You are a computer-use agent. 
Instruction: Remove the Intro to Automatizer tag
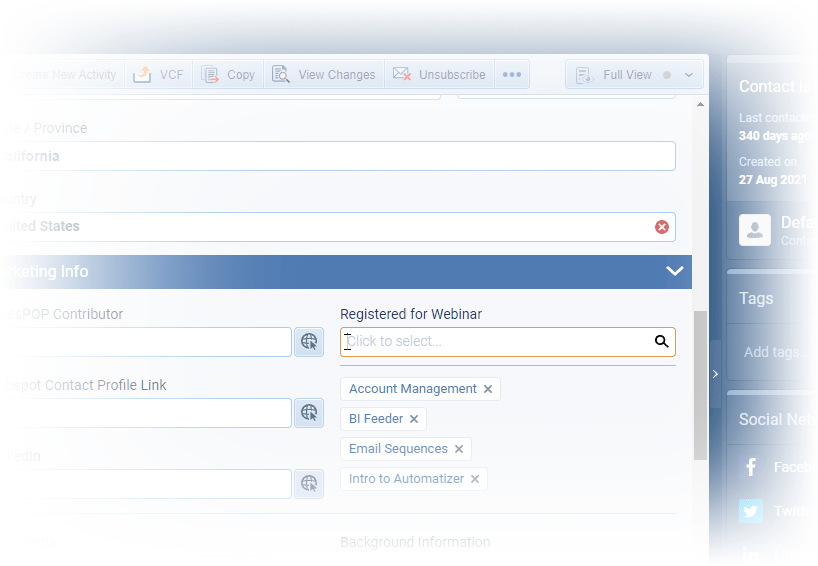pyautogui.click(x=475, y=479)
